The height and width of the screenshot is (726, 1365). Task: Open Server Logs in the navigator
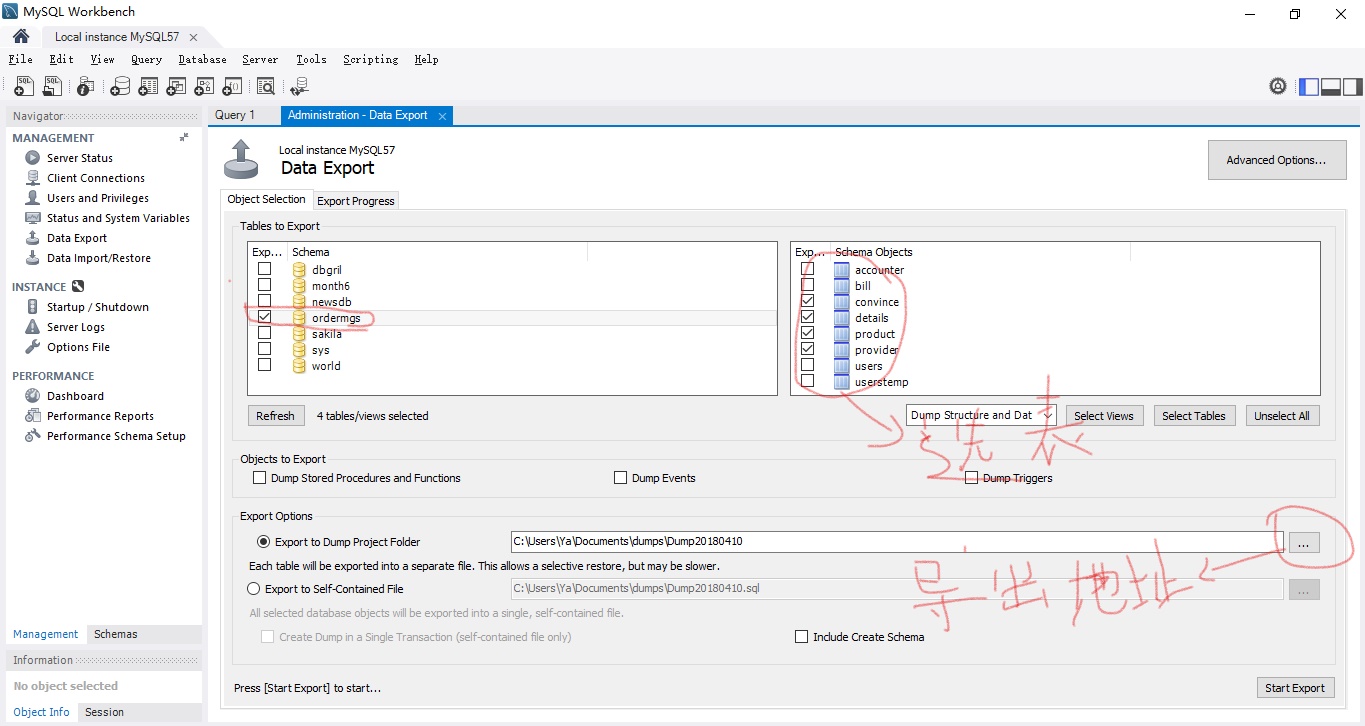click(75, 327)
